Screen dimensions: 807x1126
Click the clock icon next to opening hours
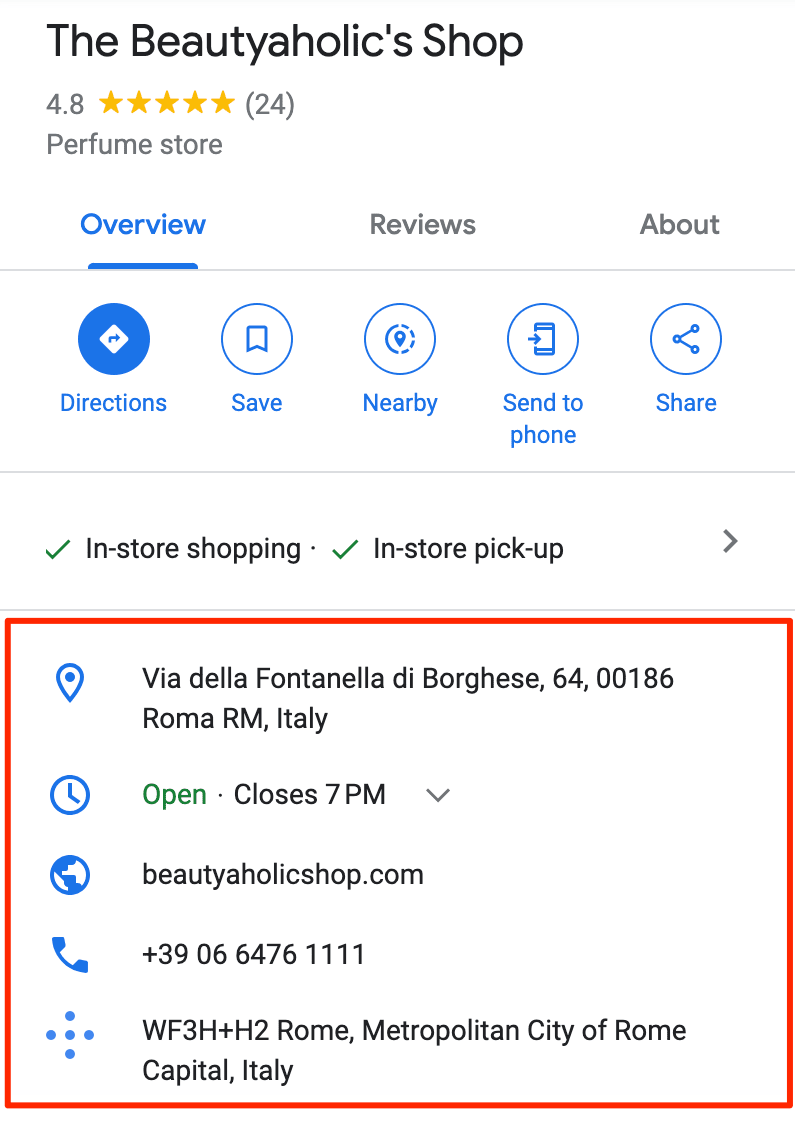69,794
